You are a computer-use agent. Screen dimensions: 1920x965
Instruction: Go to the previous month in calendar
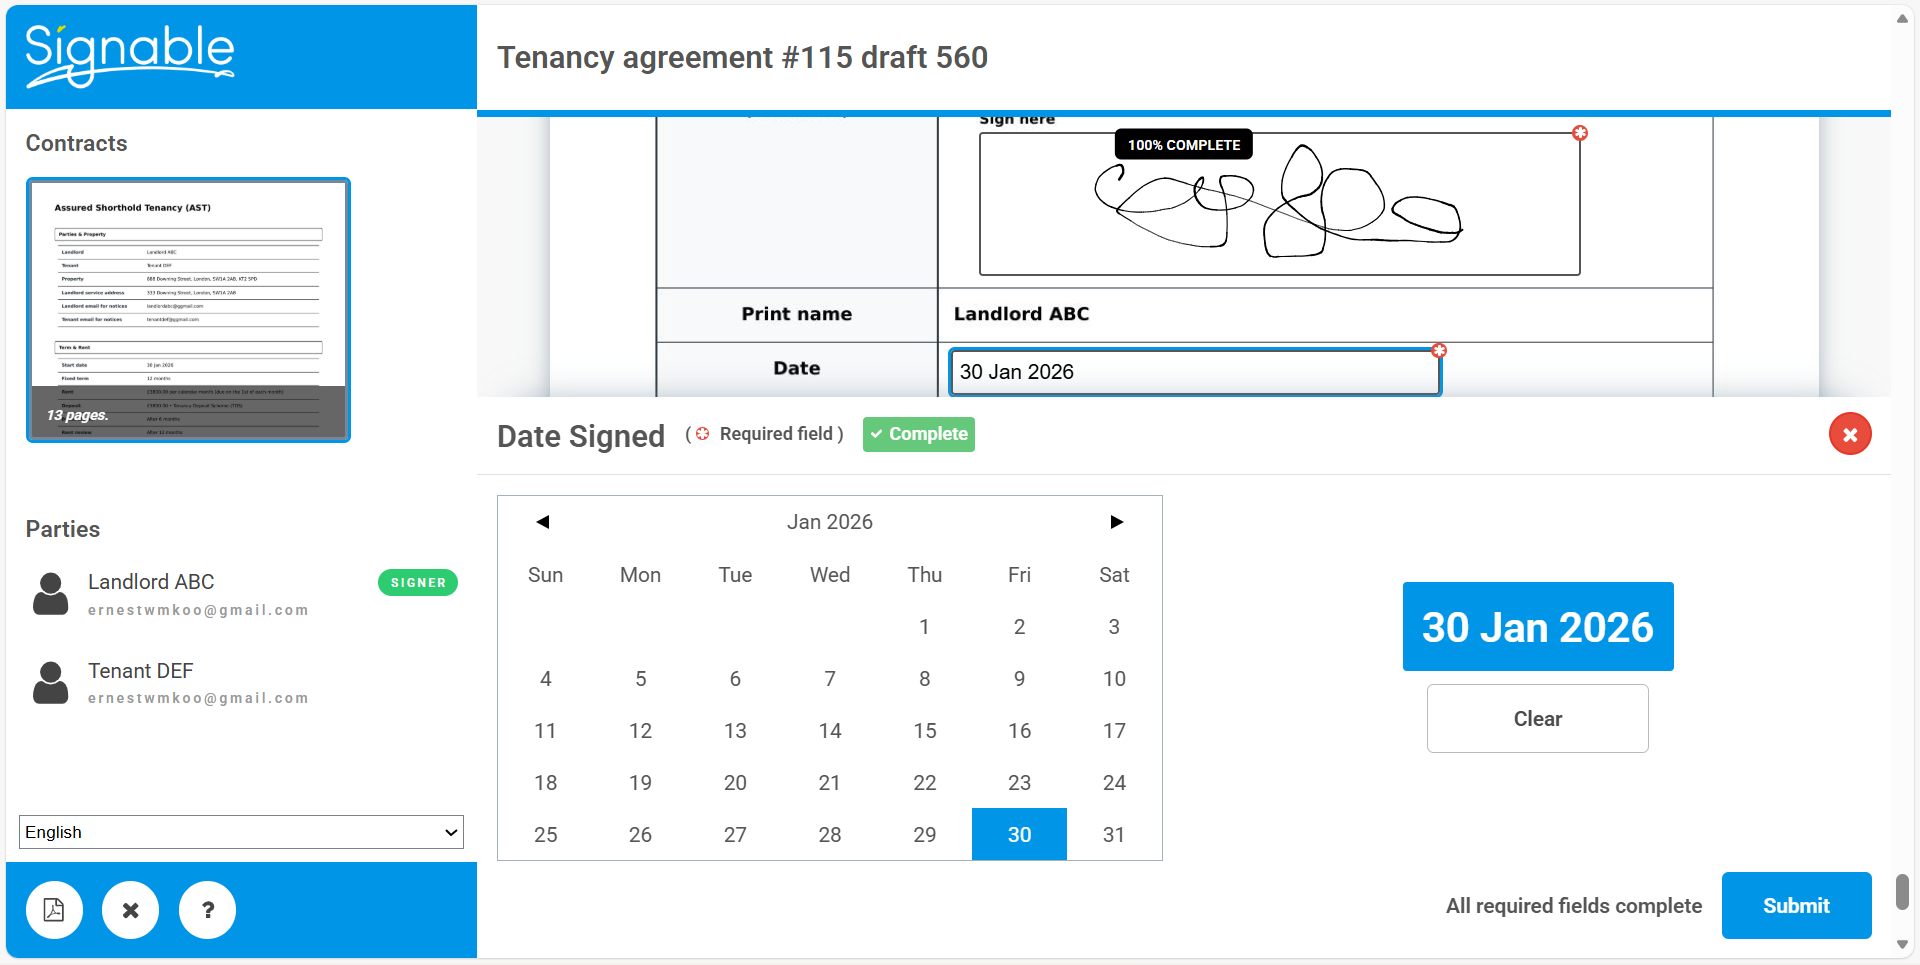(x=542, y=521)
